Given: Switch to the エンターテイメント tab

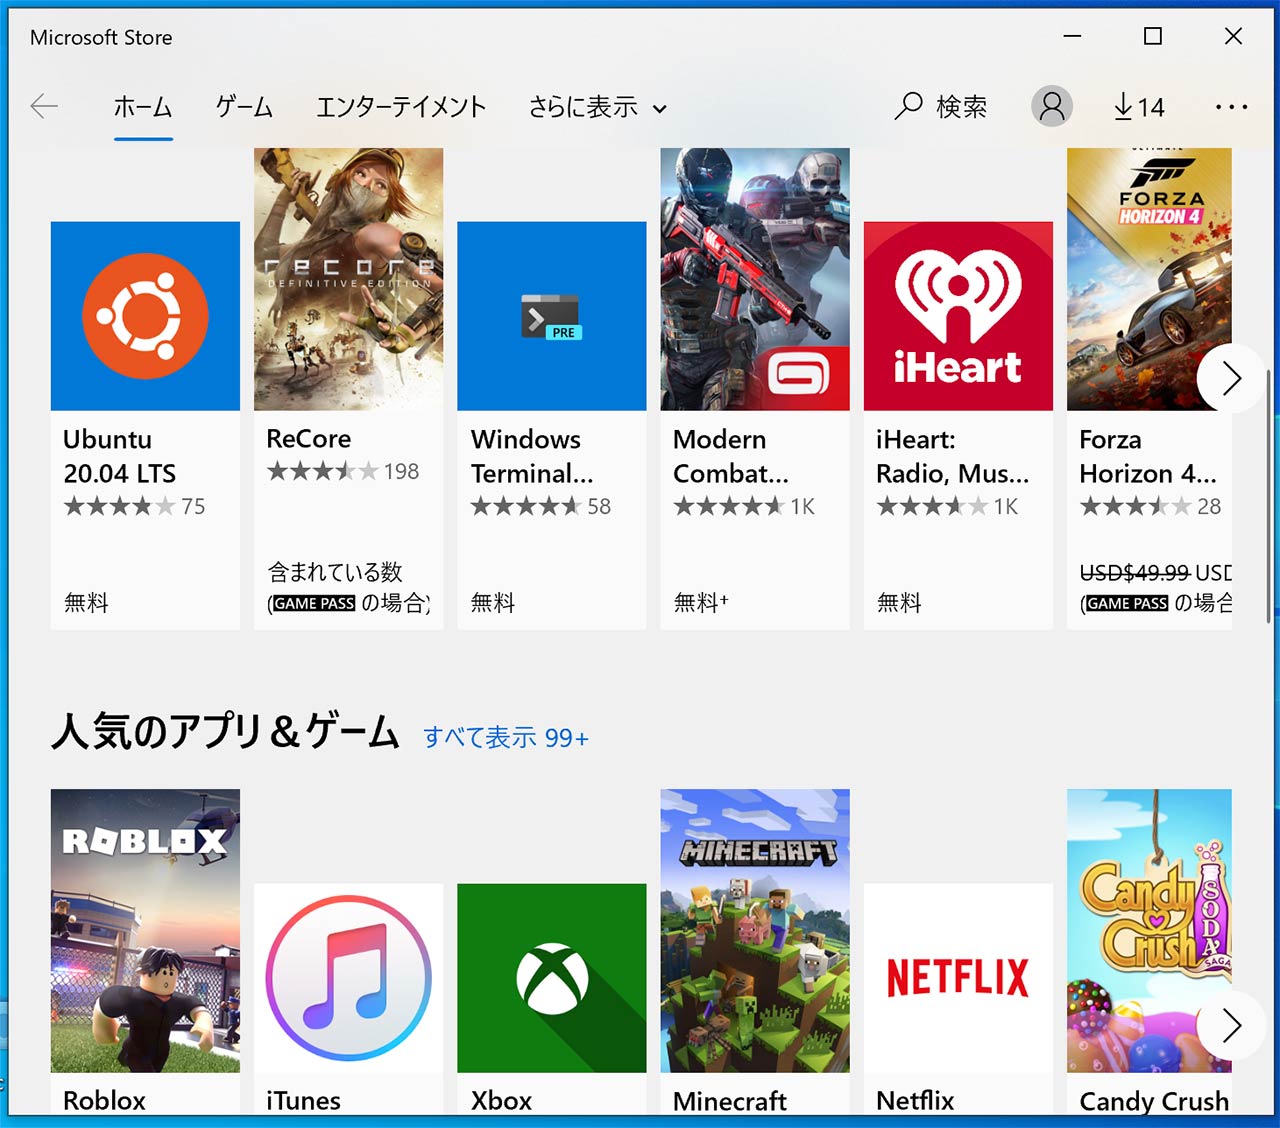Looking at the screenshot, I should pyautogui.click(x=401, y=106).
